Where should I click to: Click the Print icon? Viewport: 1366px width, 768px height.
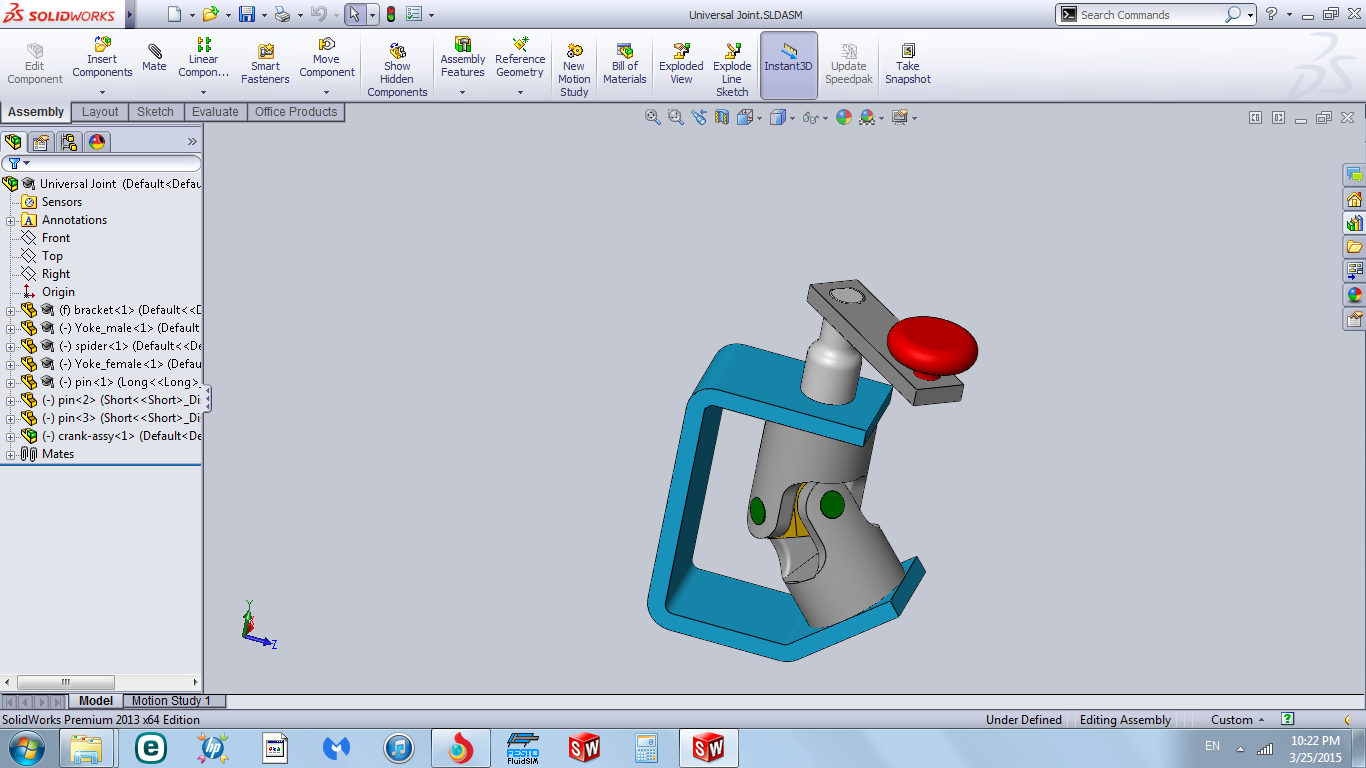tap(282, 14)
